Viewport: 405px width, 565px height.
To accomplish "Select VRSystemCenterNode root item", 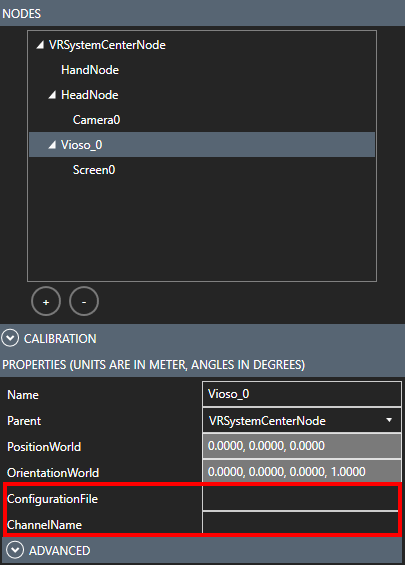I will [107, 45].
